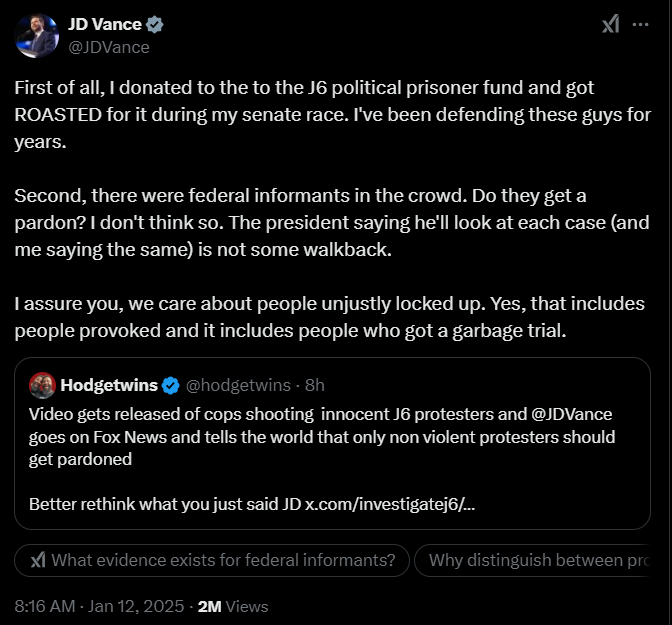Open Grok from the tweet header icon
Image resolution: width=672 pixels, height=625 pixels.
pos(610,25)
